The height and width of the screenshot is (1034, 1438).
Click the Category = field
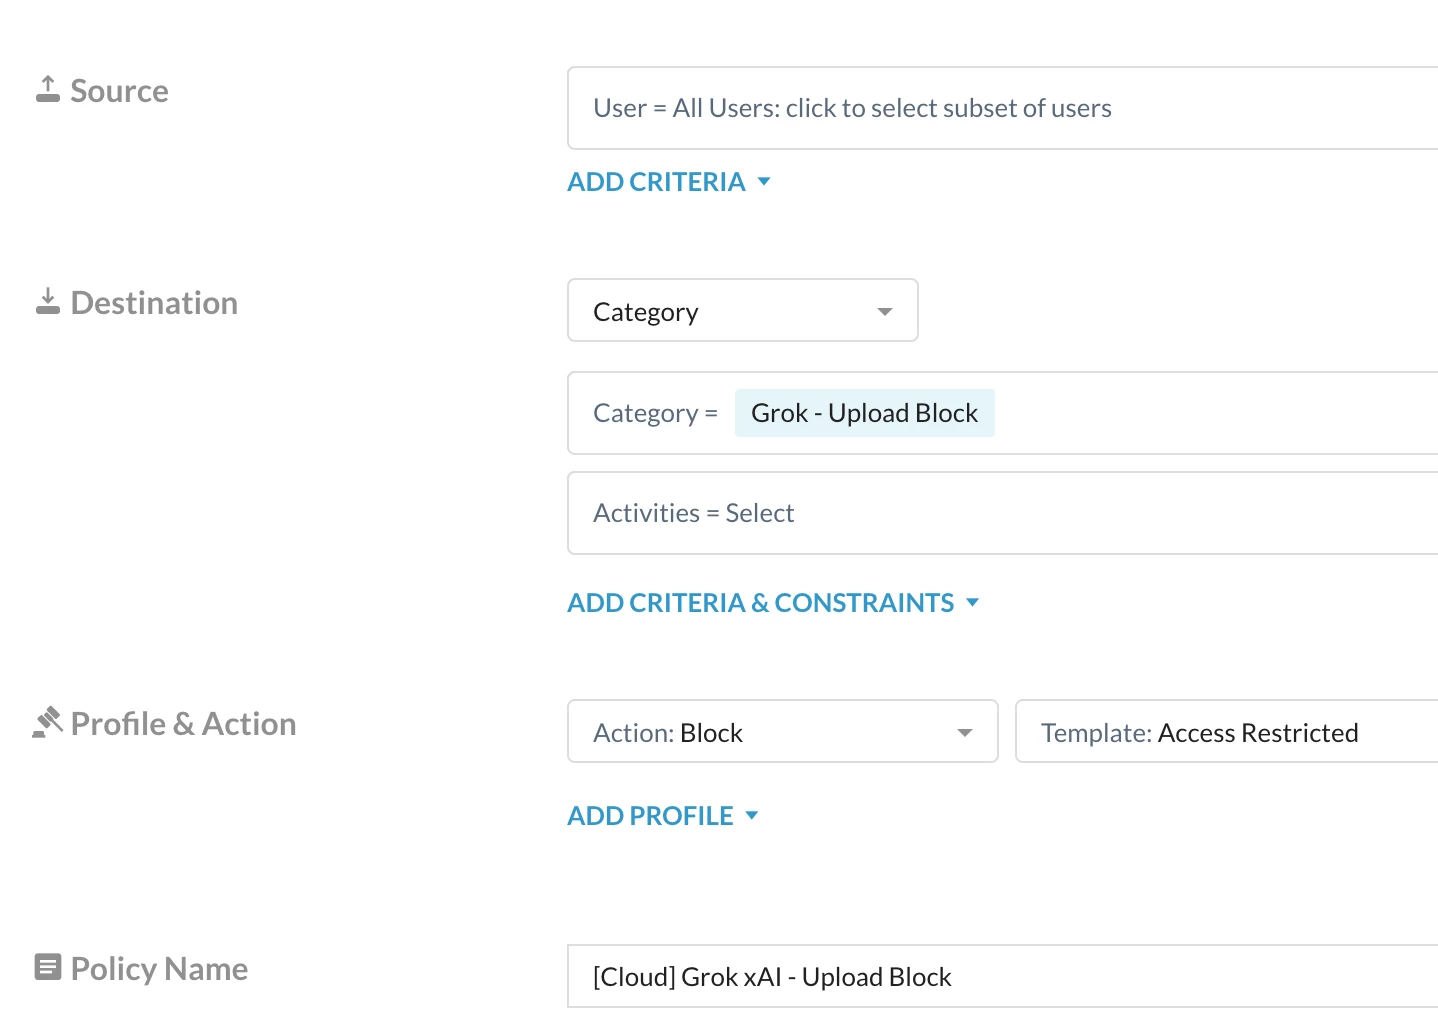click(x=1003, y=413)
